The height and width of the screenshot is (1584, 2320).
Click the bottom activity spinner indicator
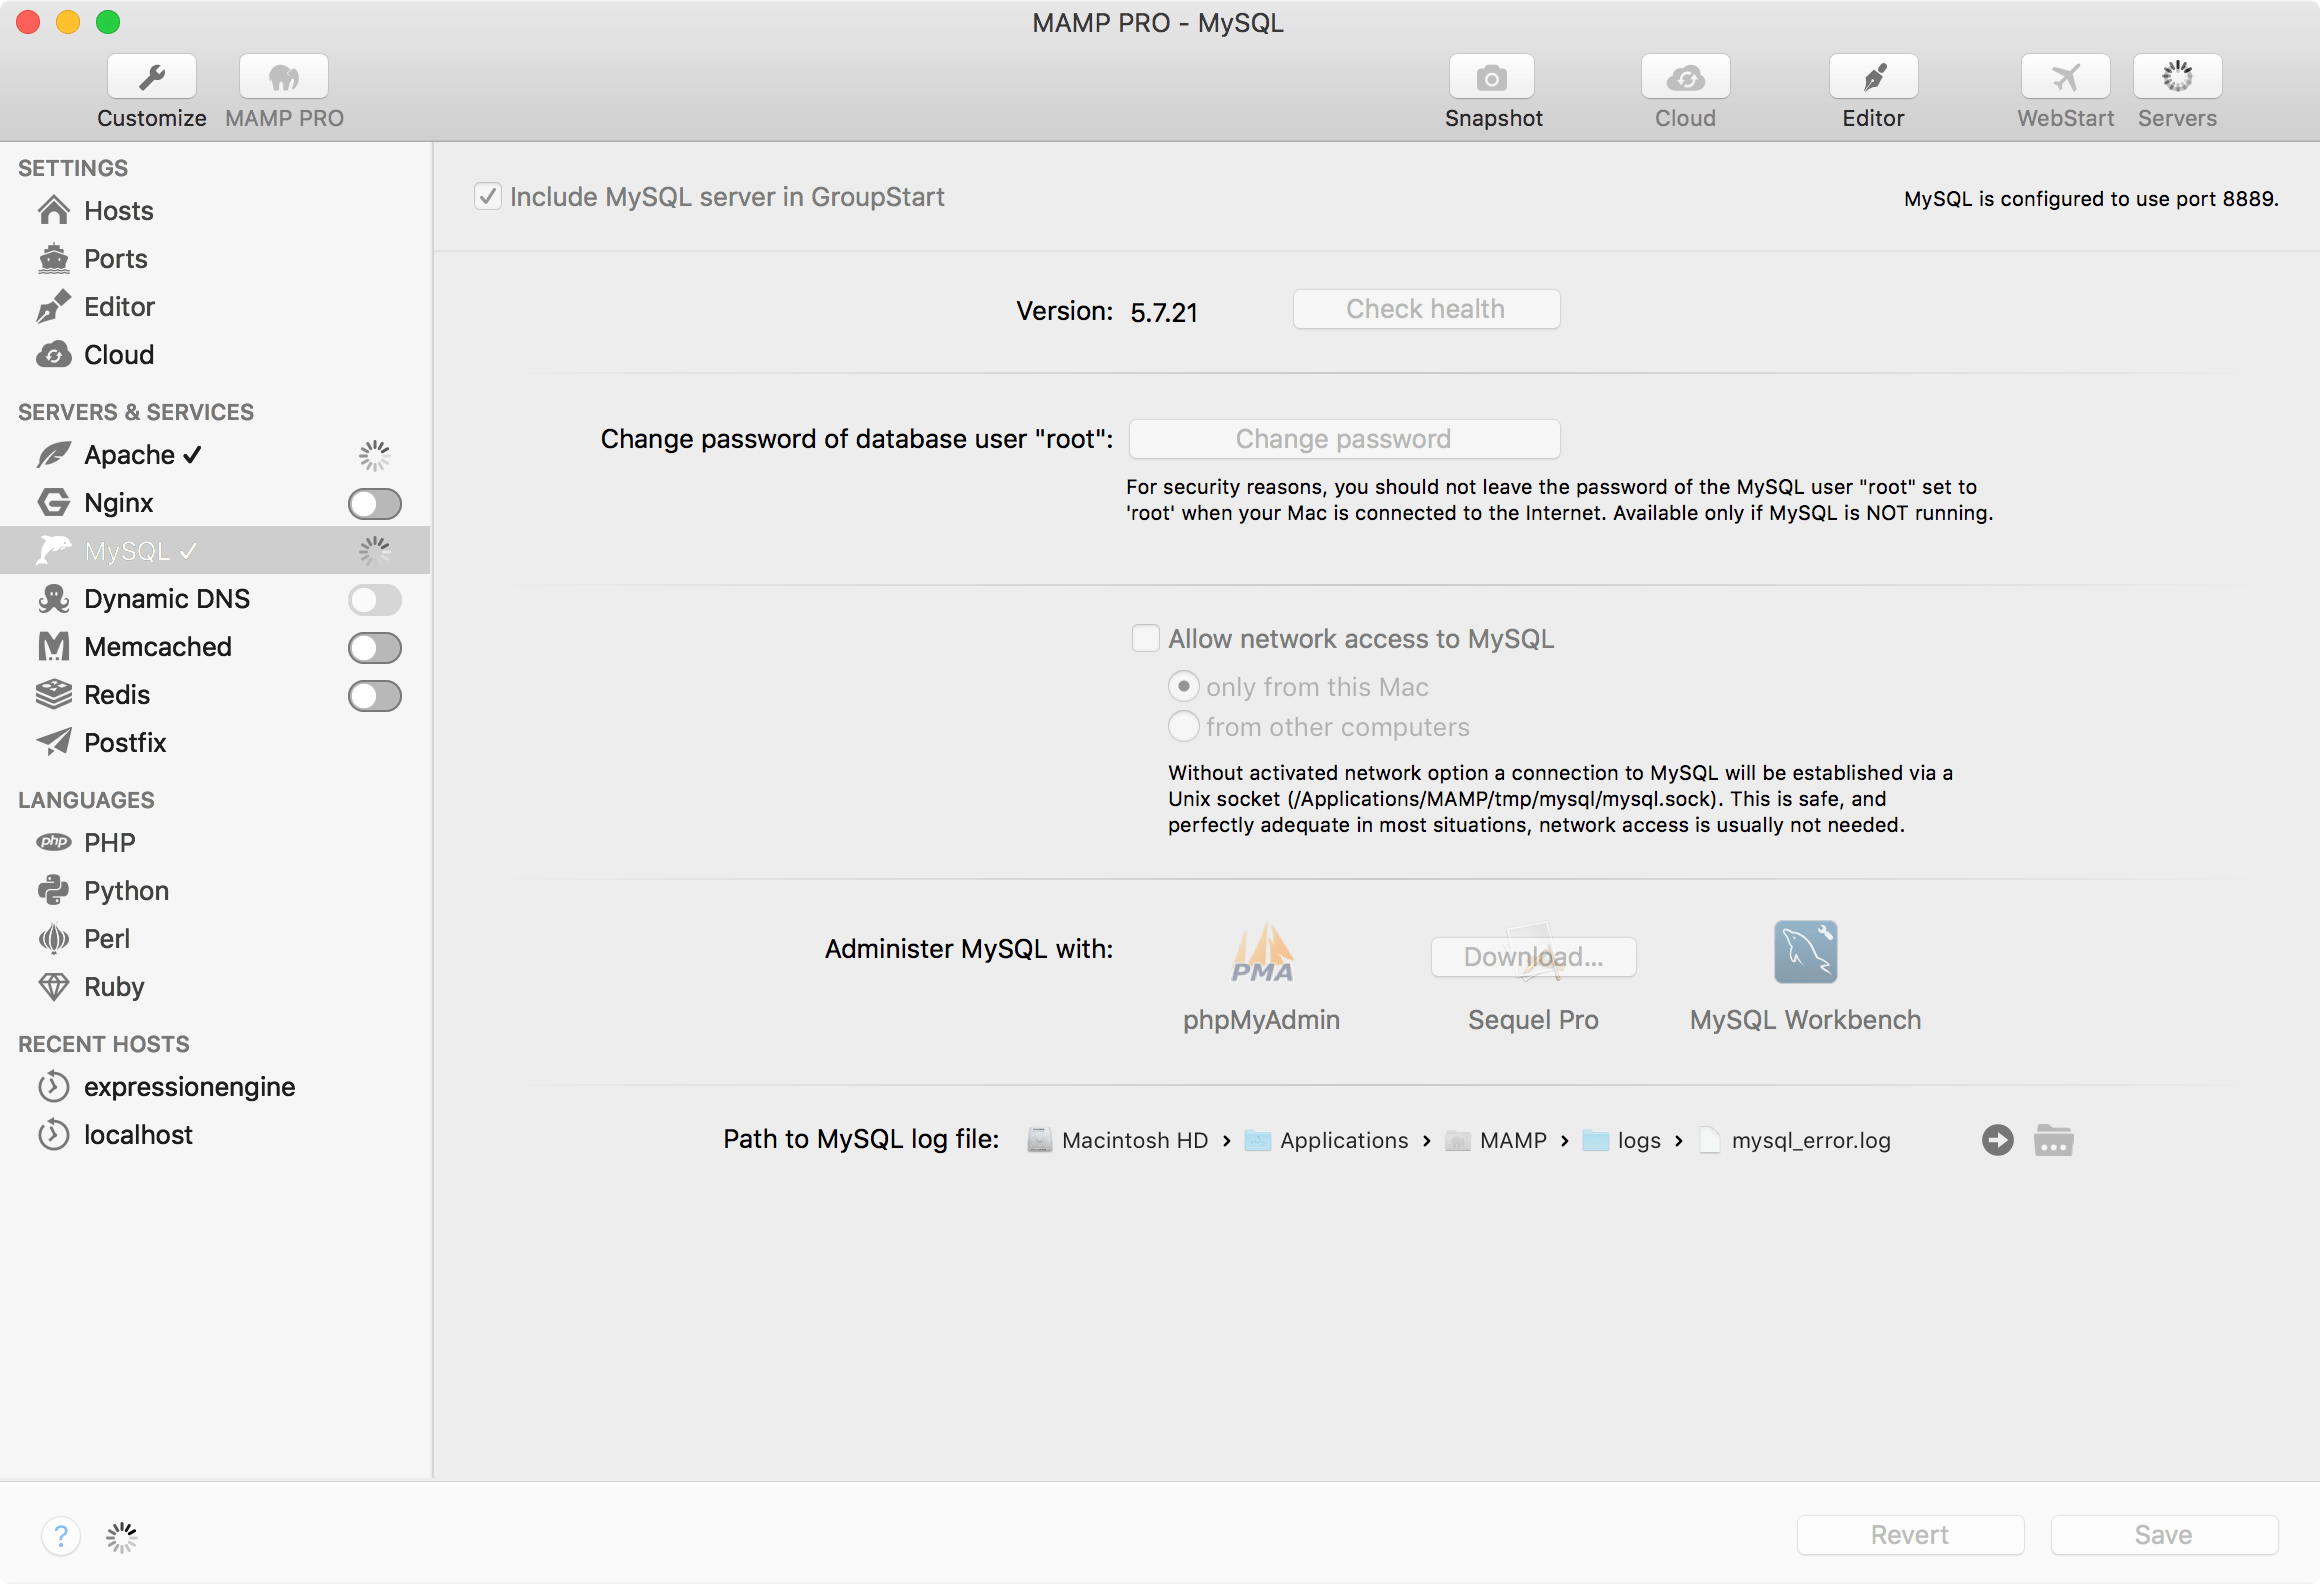tap(121, 1537)
